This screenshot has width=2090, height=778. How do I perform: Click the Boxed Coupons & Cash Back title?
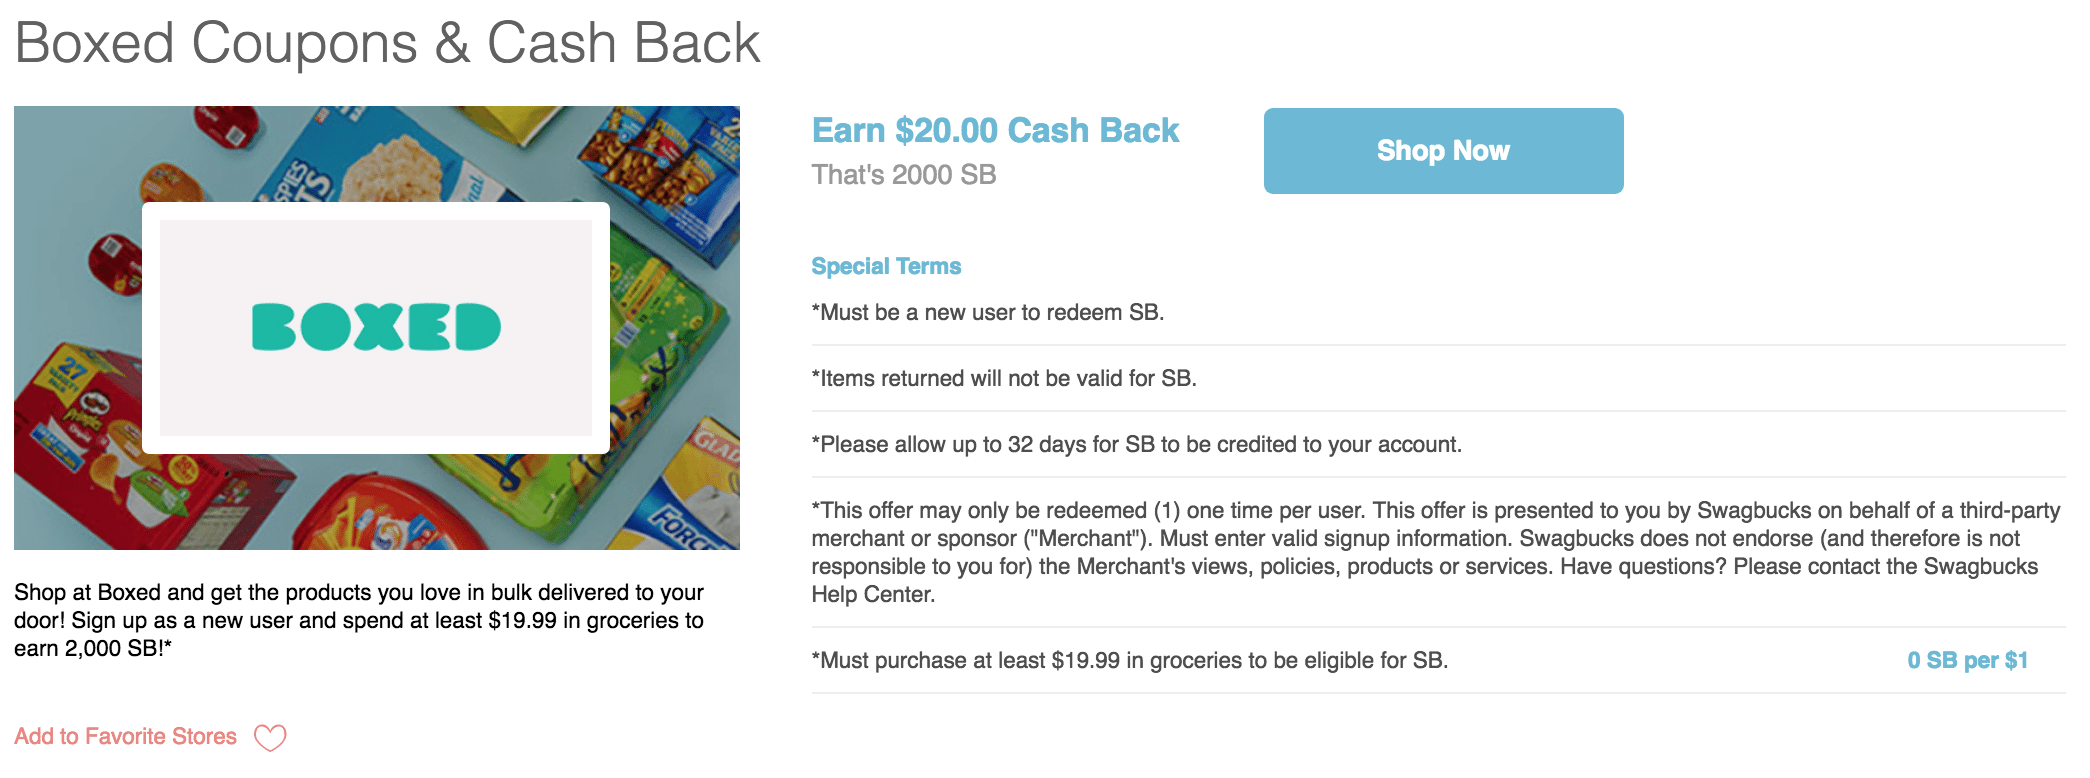[387, 43]
